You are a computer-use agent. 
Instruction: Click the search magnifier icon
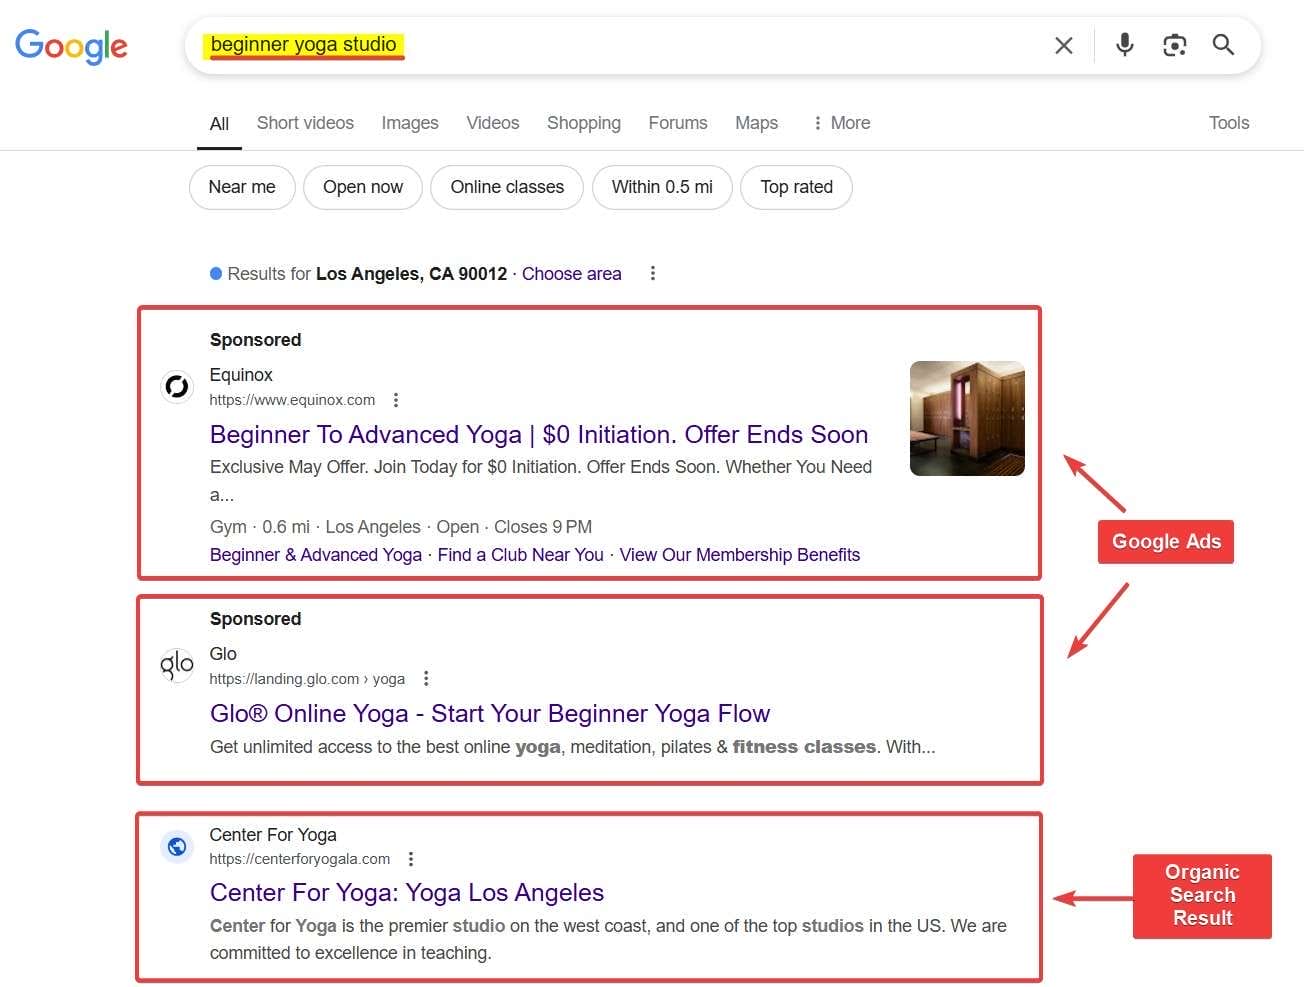tap(1223, 45)
